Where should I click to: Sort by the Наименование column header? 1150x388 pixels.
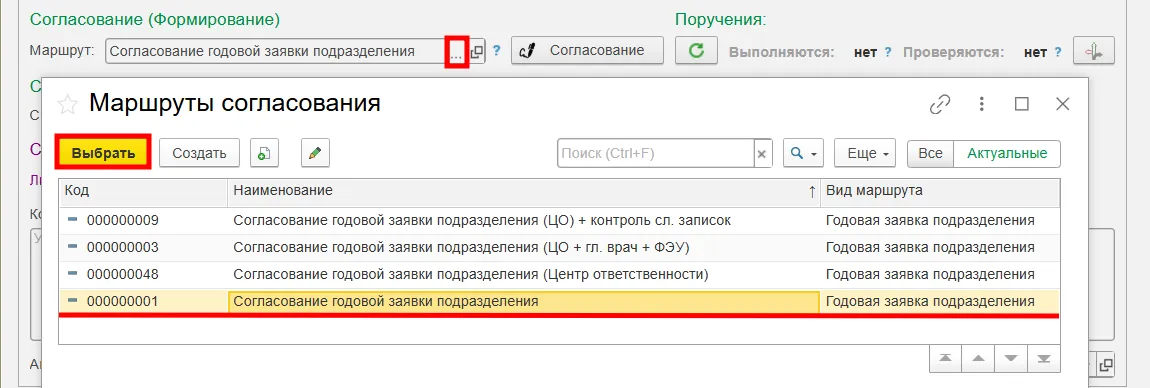524,191
